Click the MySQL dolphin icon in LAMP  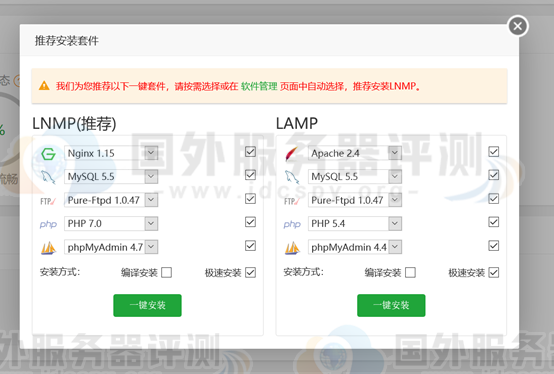tap(292, 177)
